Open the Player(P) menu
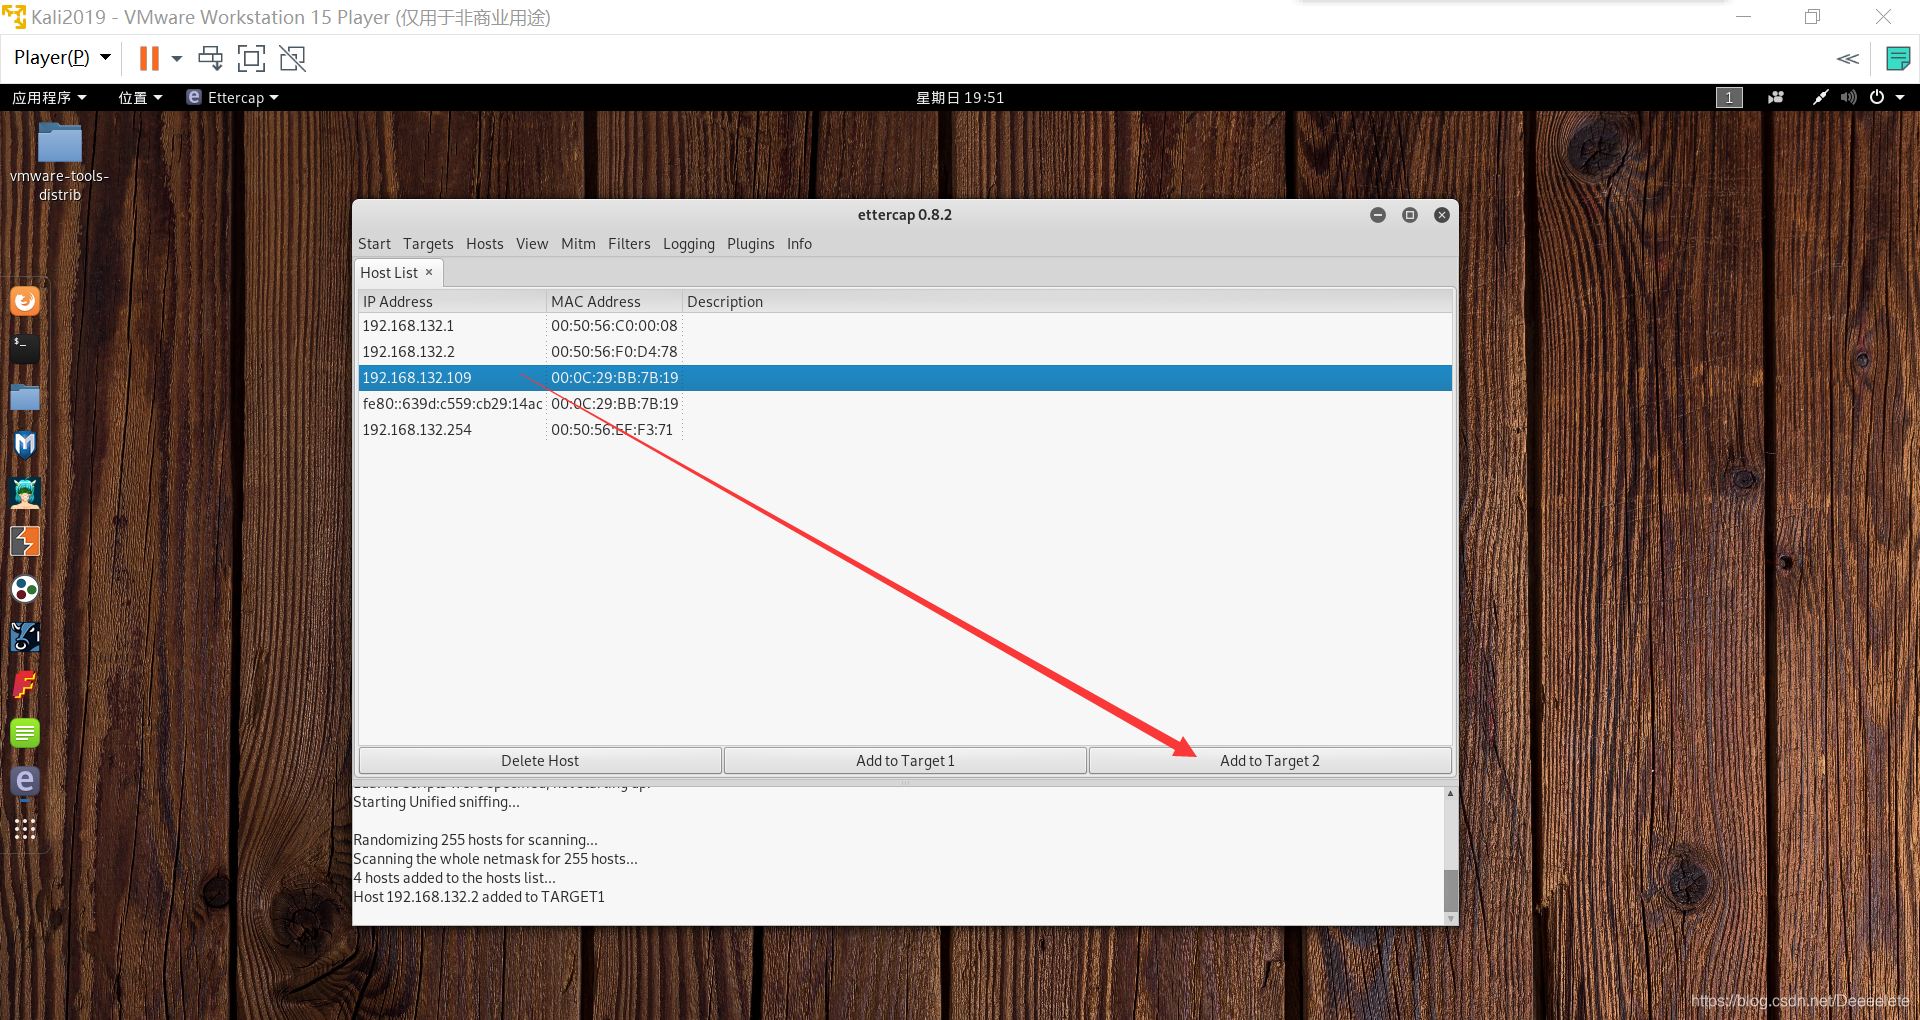The height and width of the screenshot is (1020, 1920). [x=62, y=58]
